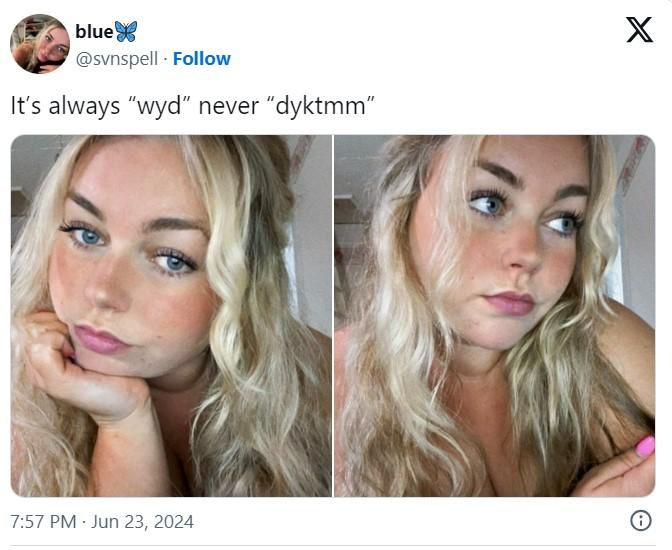The height and width of the screenshot is (550, 672).
Task: Click the tweet's opening word "It's"
Action: pyautogui.click(x=26, y=105)
